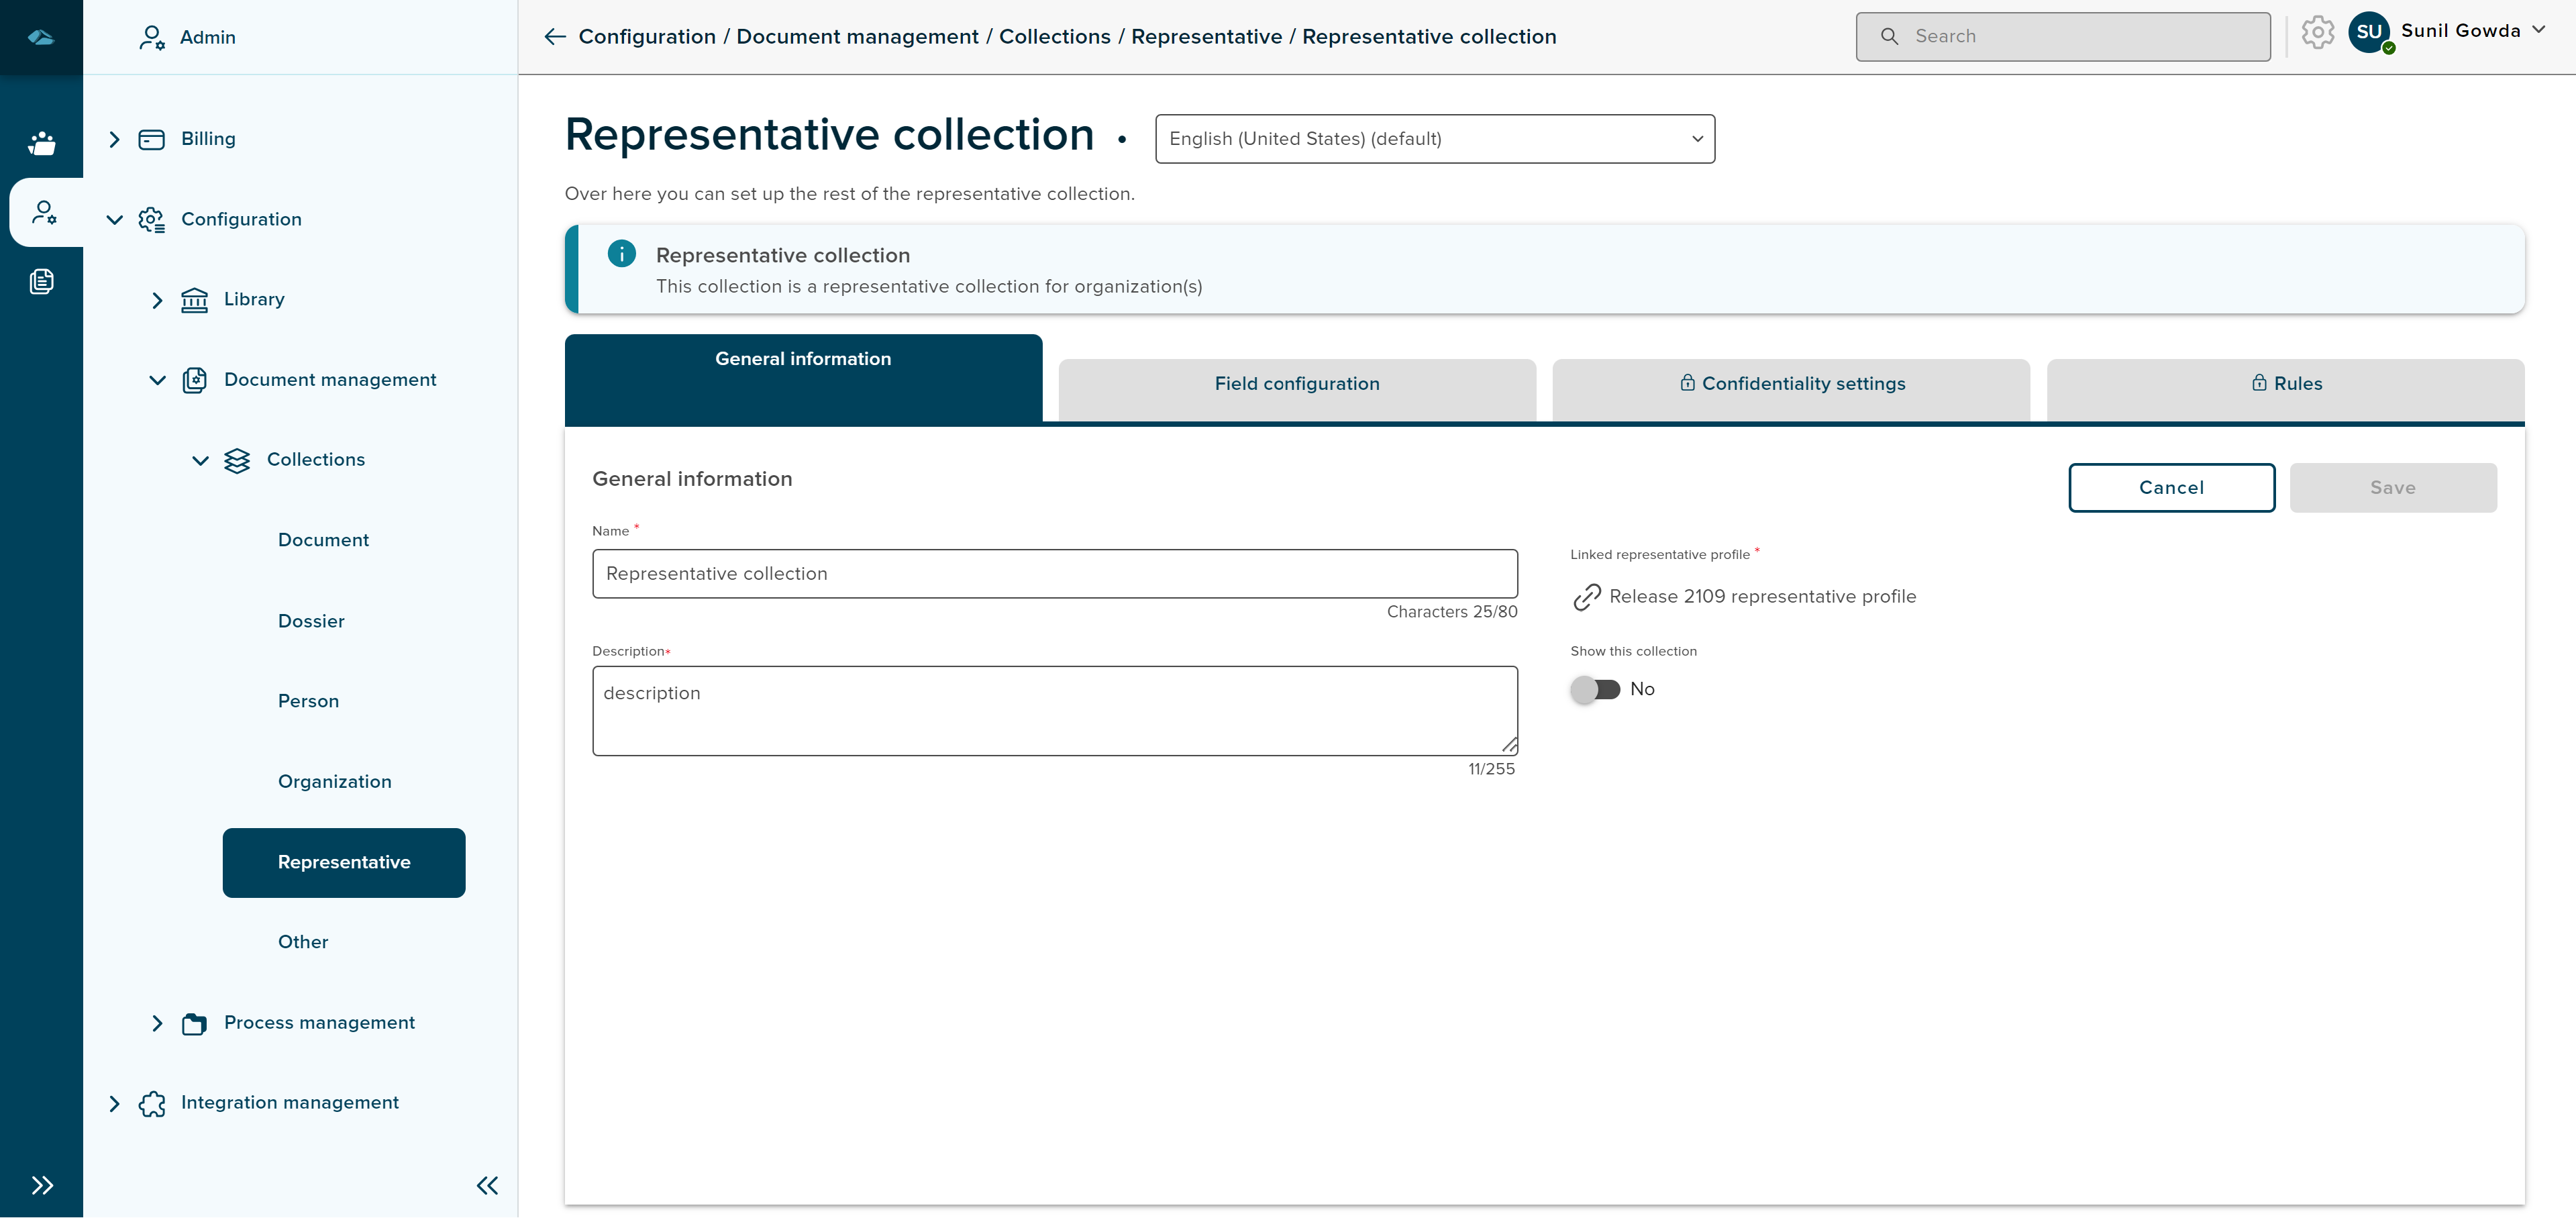Expand the Billing menu section
The image size is (2576, 1218).
point(114,139)
